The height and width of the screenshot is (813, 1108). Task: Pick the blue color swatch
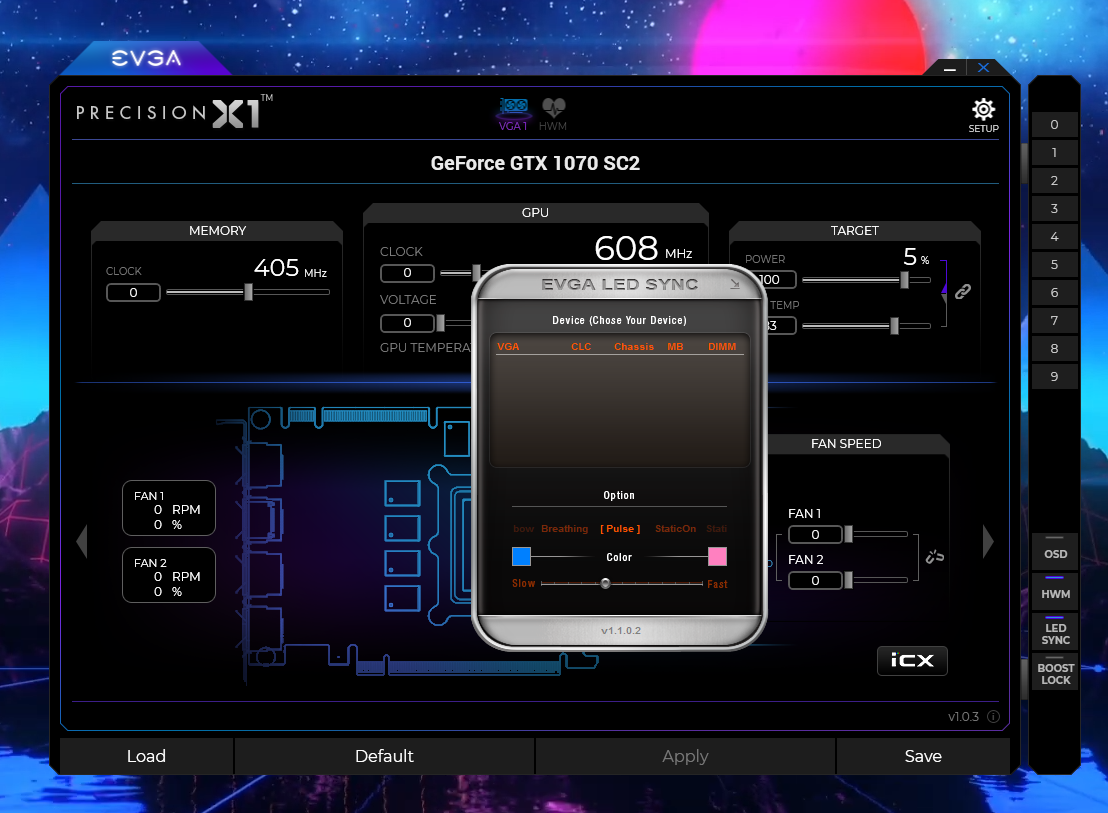click(x=521, y=557)
